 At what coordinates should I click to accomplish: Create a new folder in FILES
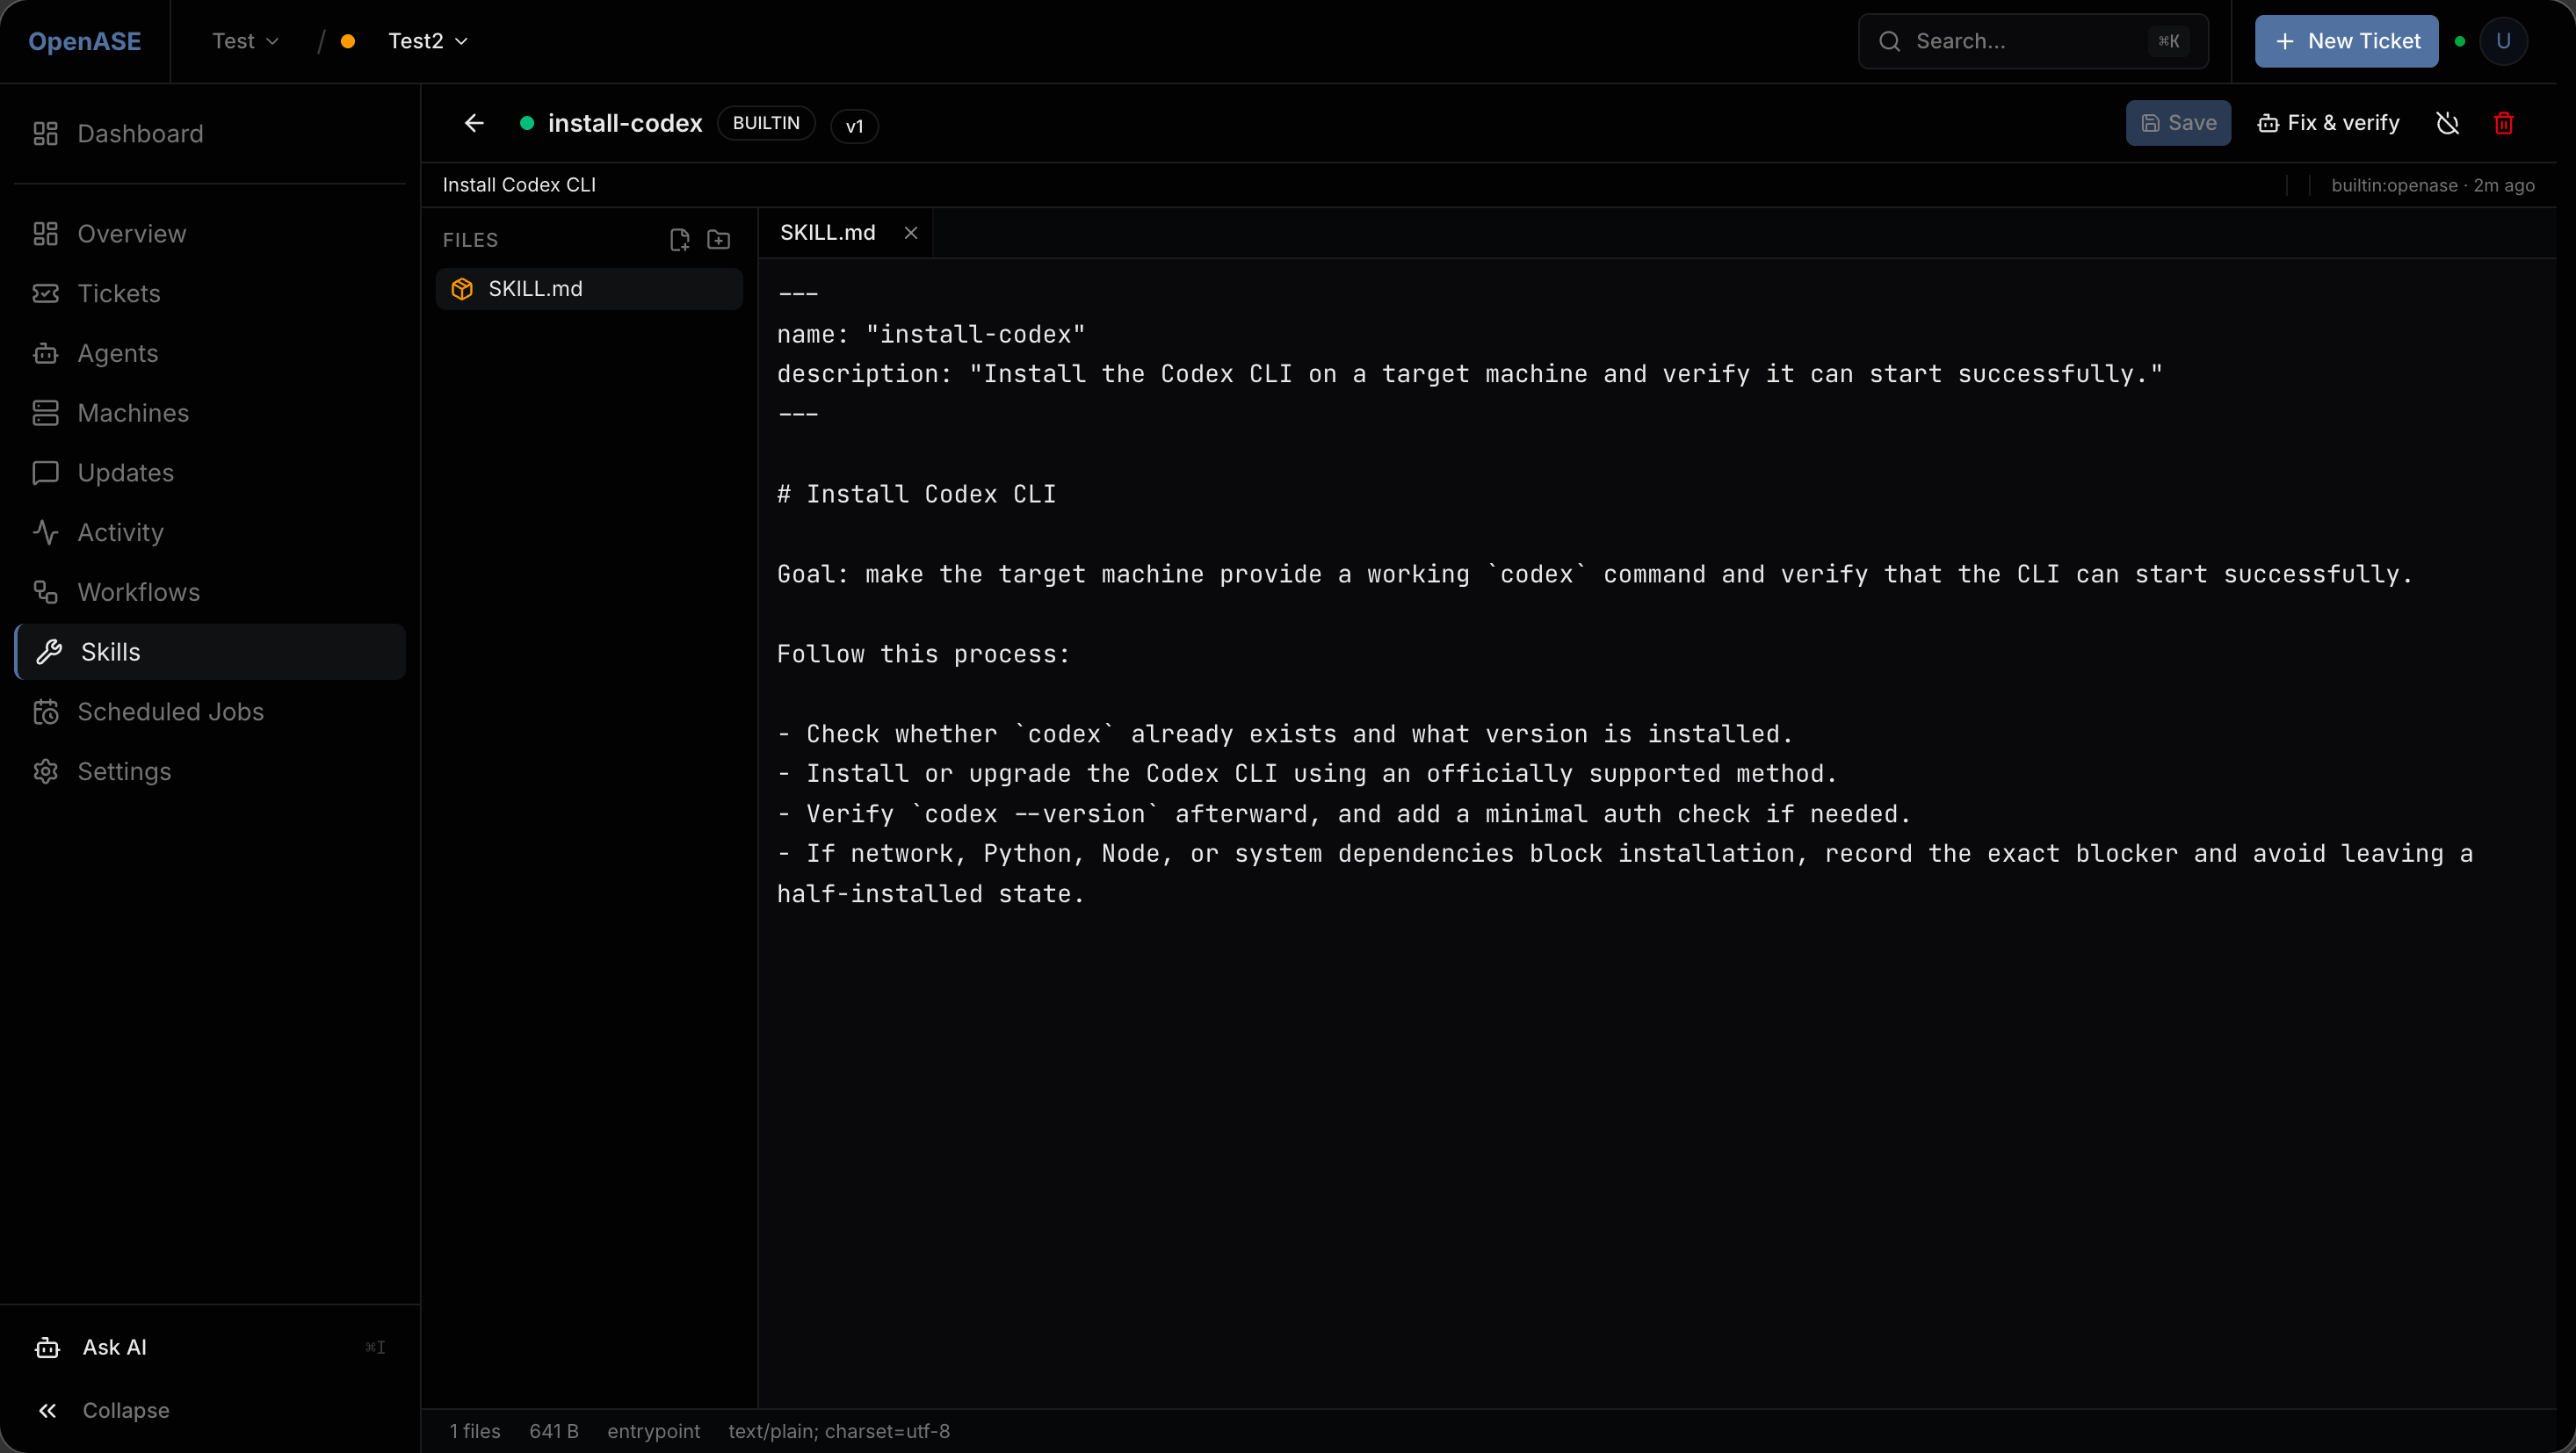(x=719, y=240)
